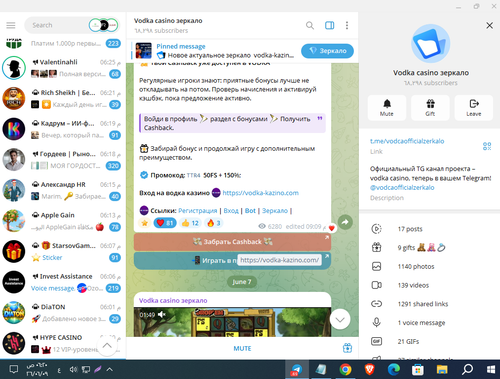Click the Играть inline button
This screenshot has width=500, height=379.
tap(232, 260)
